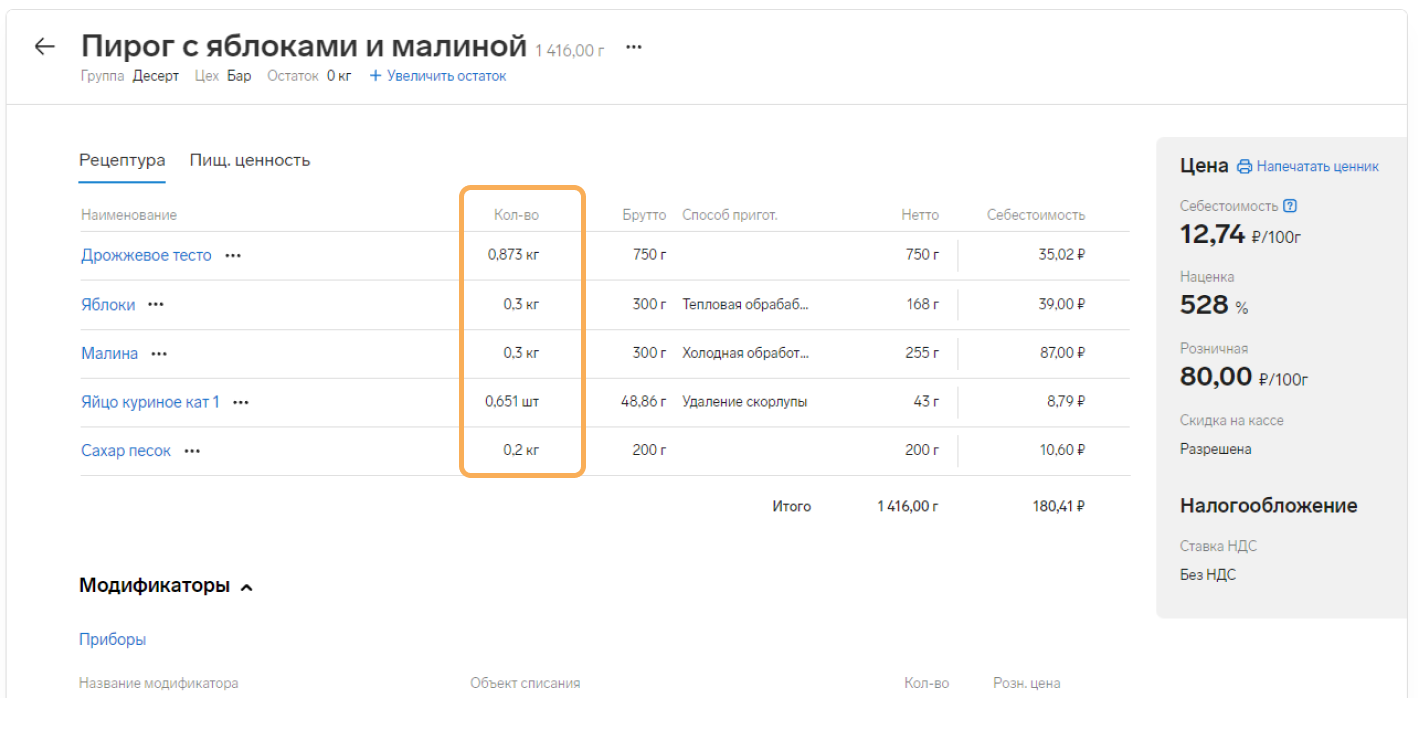The image size is (1418, 742).
Task: Click the Разрешена discount status
Action: 1216,450
